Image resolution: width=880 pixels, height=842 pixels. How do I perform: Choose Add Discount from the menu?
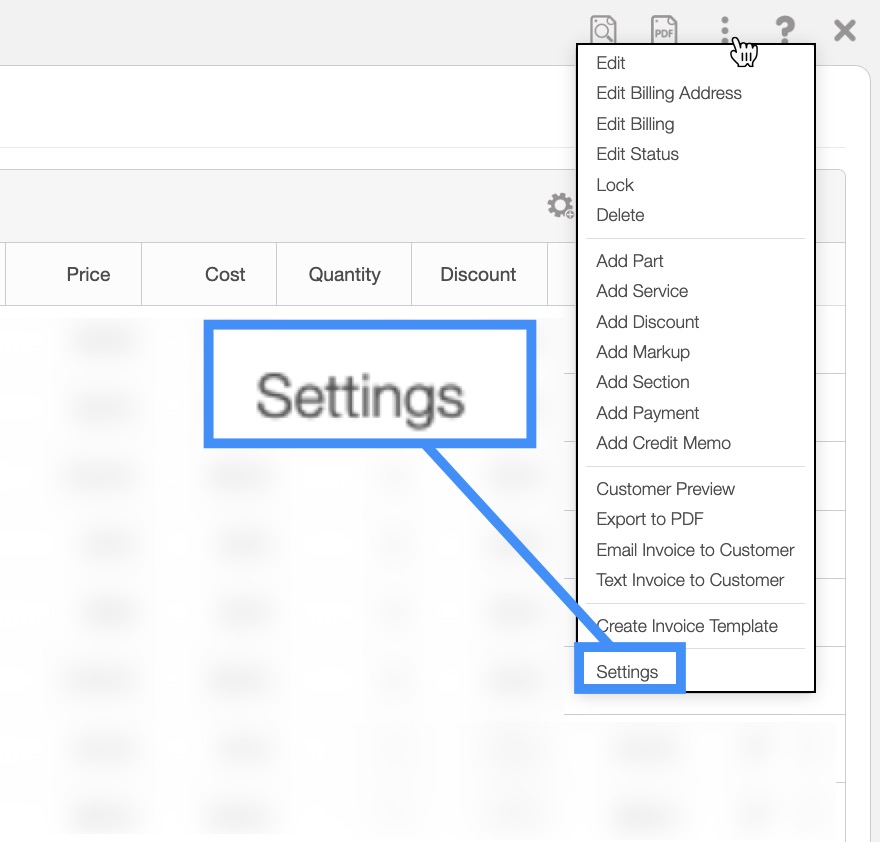pos(647,322)
